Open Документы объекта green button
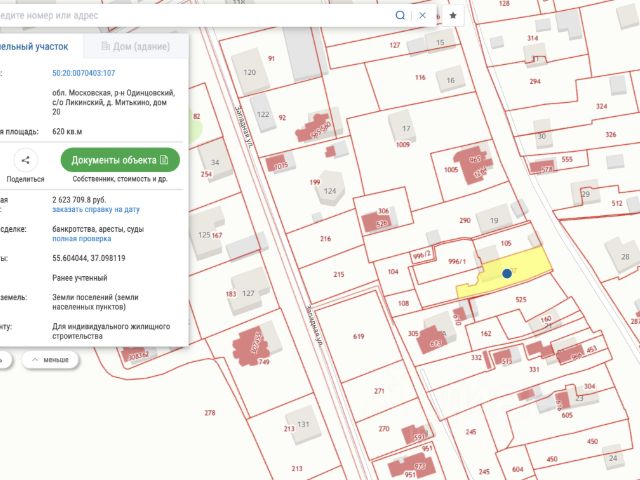This screenshot has height=480, width=640. tap(120, 160)
